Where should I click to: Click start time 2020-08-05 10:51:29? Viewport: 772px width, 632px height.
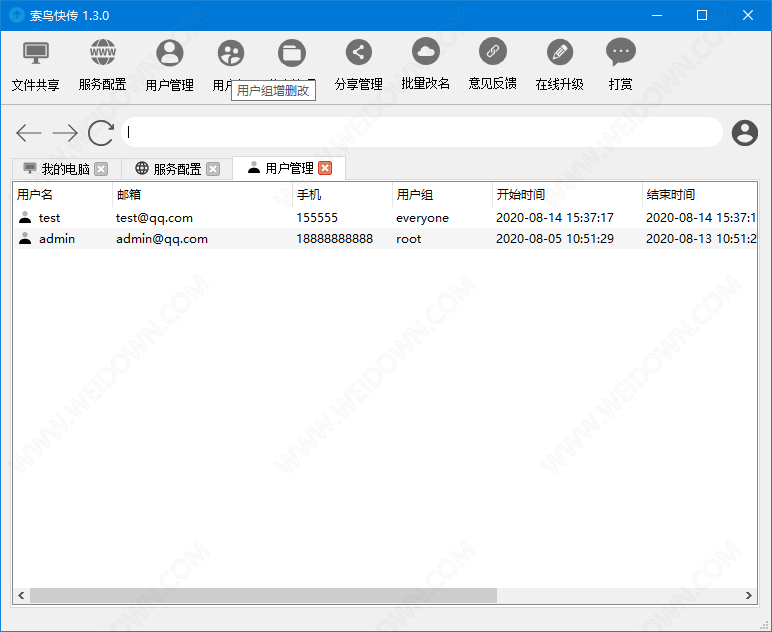[555, 239]
